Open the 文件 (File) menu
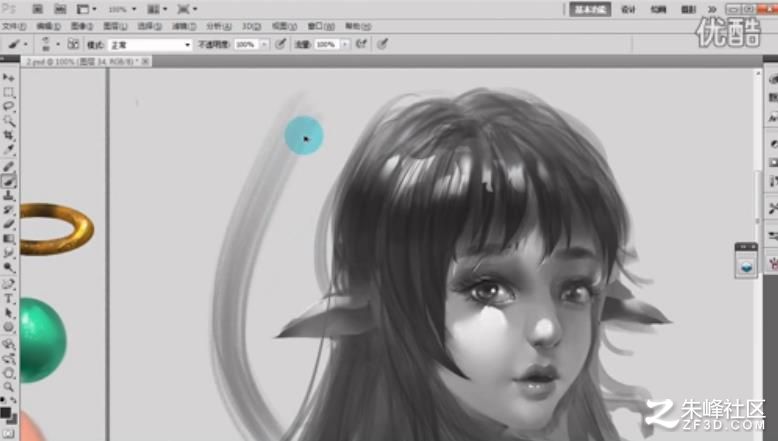The width and height of the screenshot is (778, 441). pos(14,26)
